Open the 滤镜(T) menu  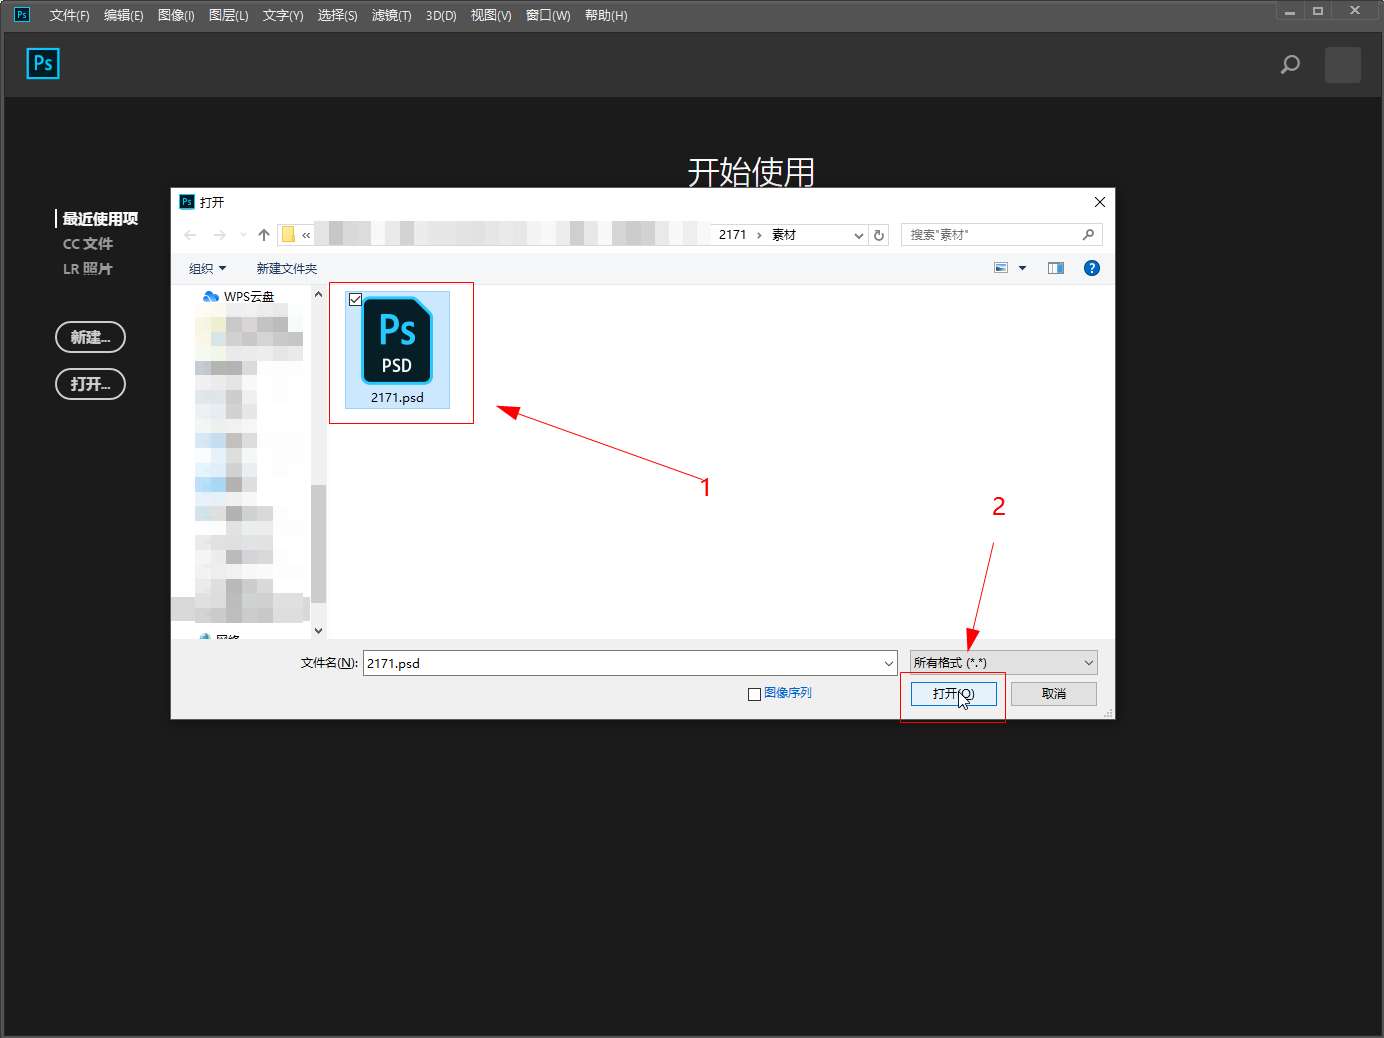(391, 15)
